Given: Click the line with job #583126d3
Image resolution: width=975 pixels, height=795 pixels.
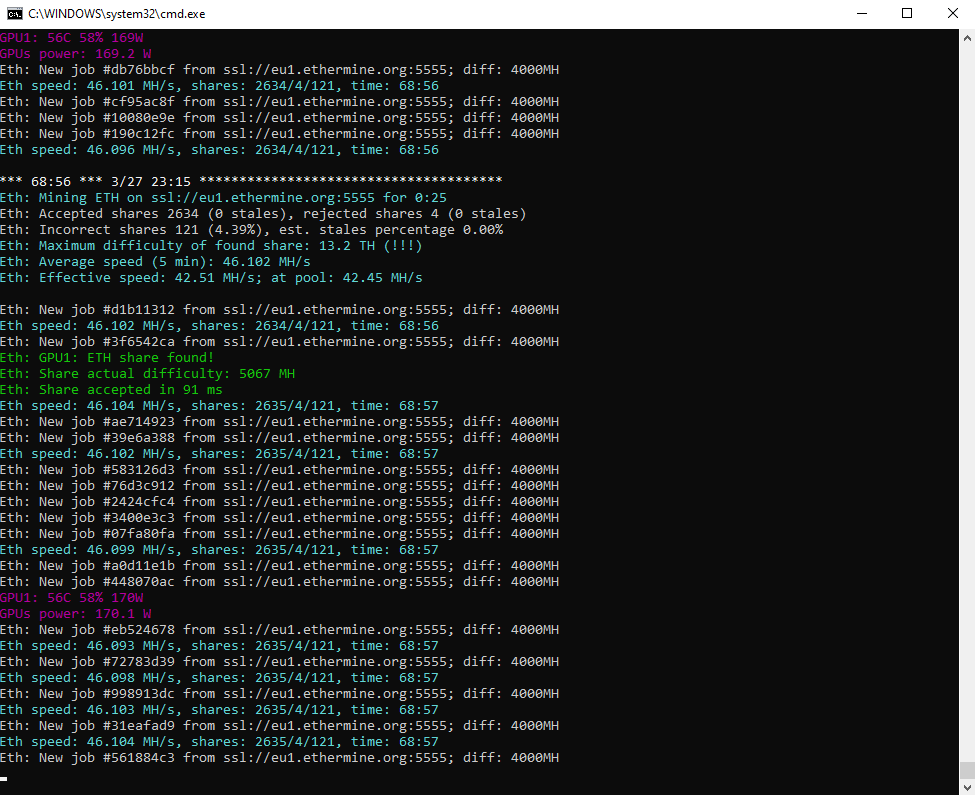Looking at the screenshot, I should click(x=279, y=470).
